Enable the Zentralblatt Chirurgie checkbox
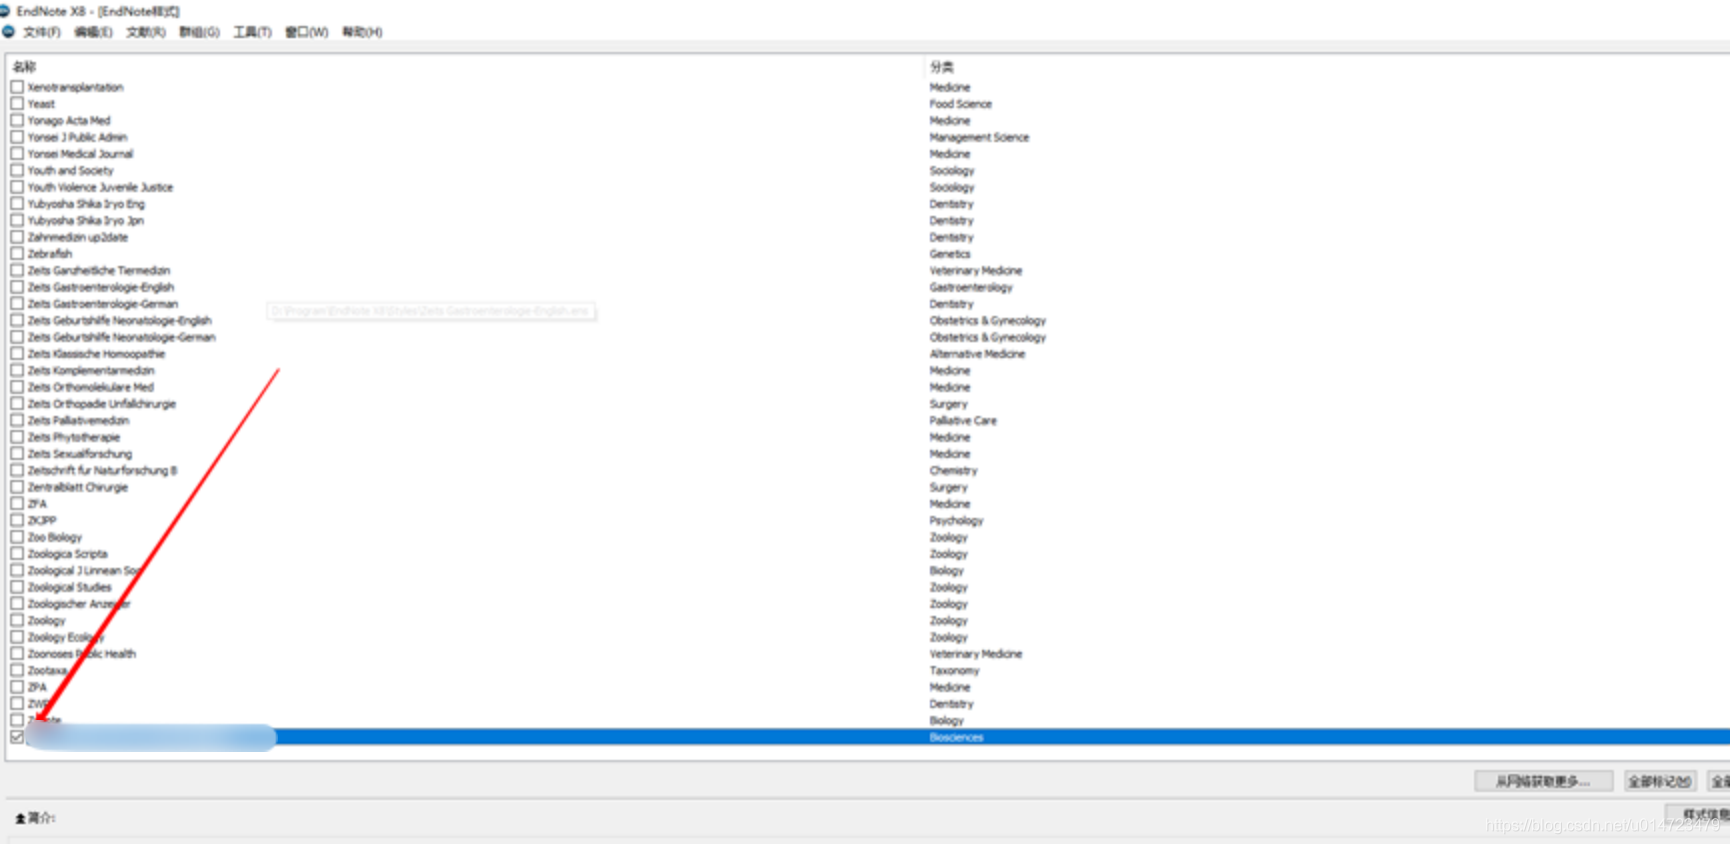1730x844 pixels. pyautogui.click(x=17, y=487)
